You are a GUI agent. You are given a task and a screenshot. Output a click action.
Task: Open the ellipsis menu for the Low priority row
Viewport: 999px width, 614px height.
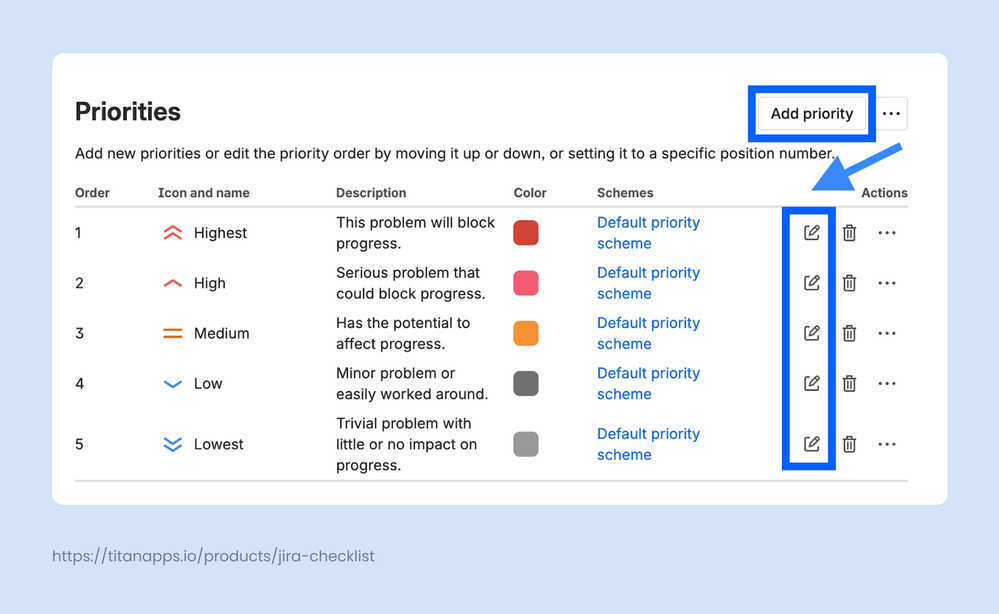click(887, 383)
